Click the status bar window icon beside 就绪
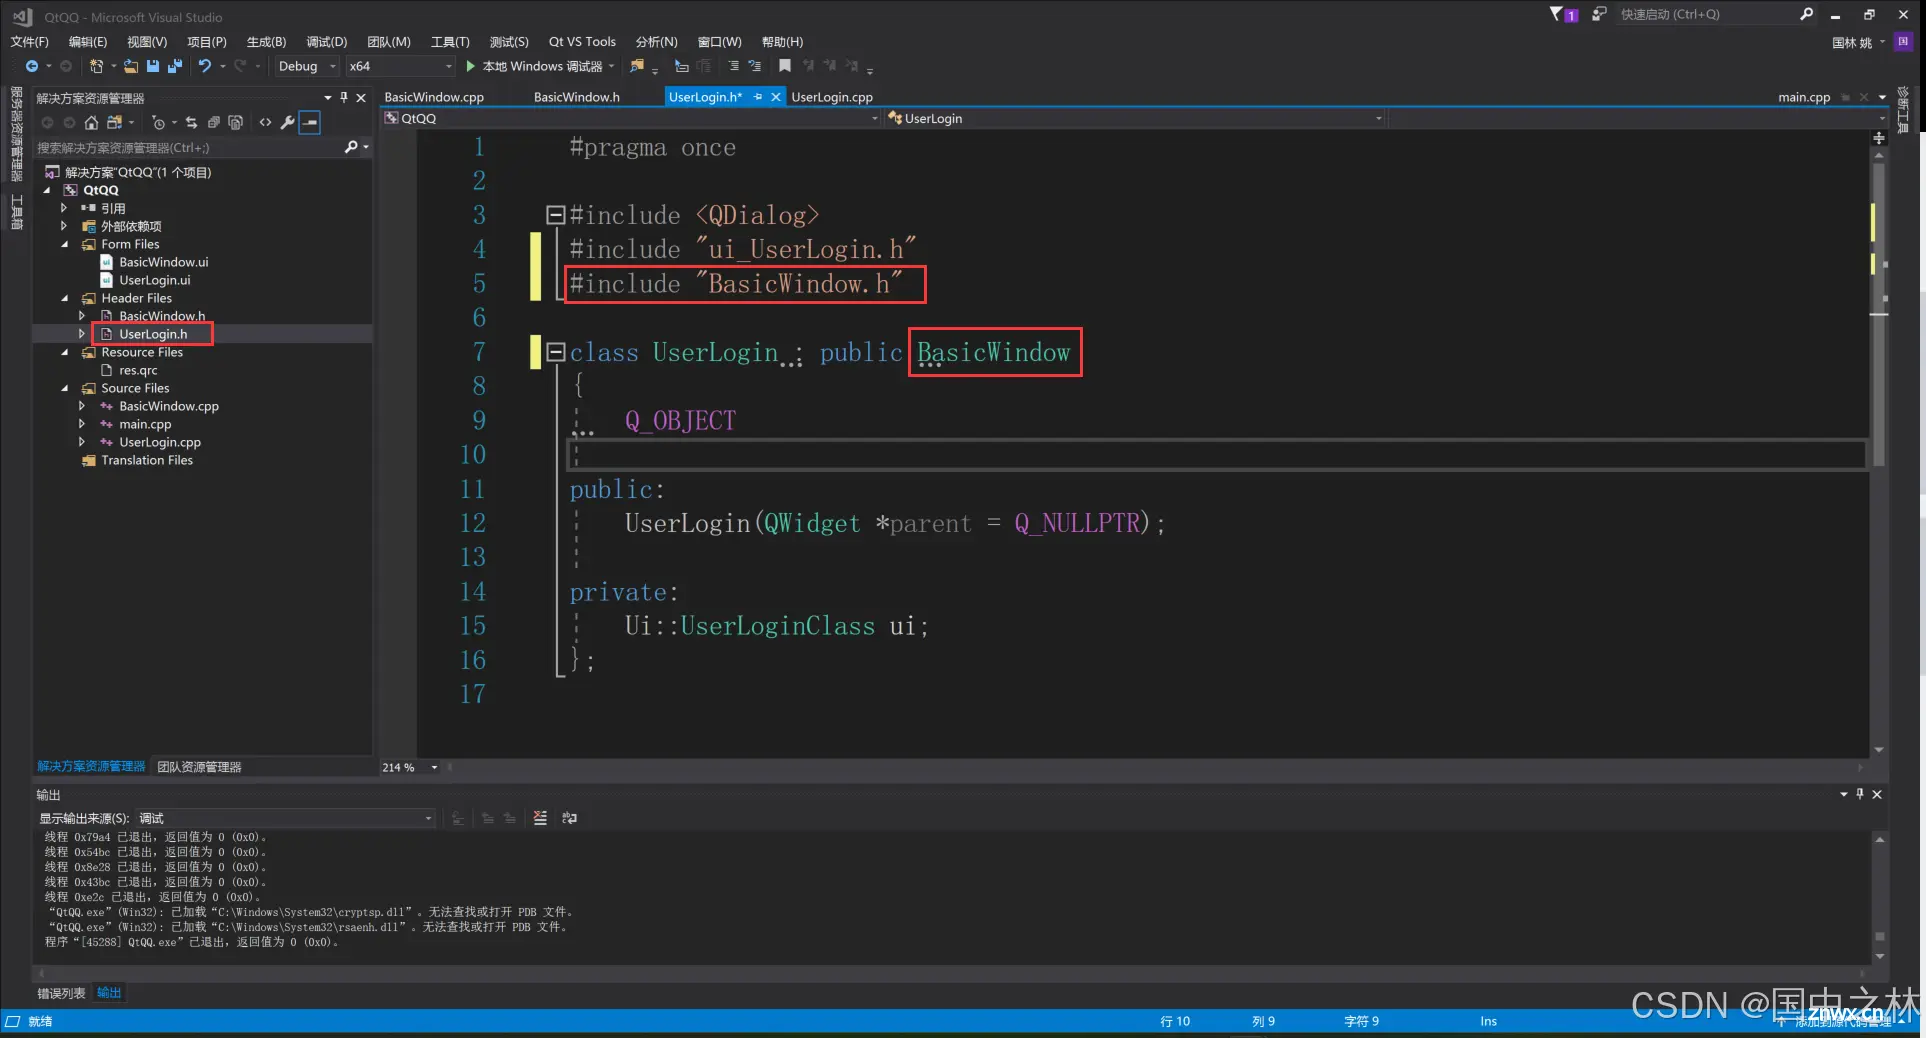This screenshot has height=1038, width=1926. pyautogui.click(x=12, y=1021)
